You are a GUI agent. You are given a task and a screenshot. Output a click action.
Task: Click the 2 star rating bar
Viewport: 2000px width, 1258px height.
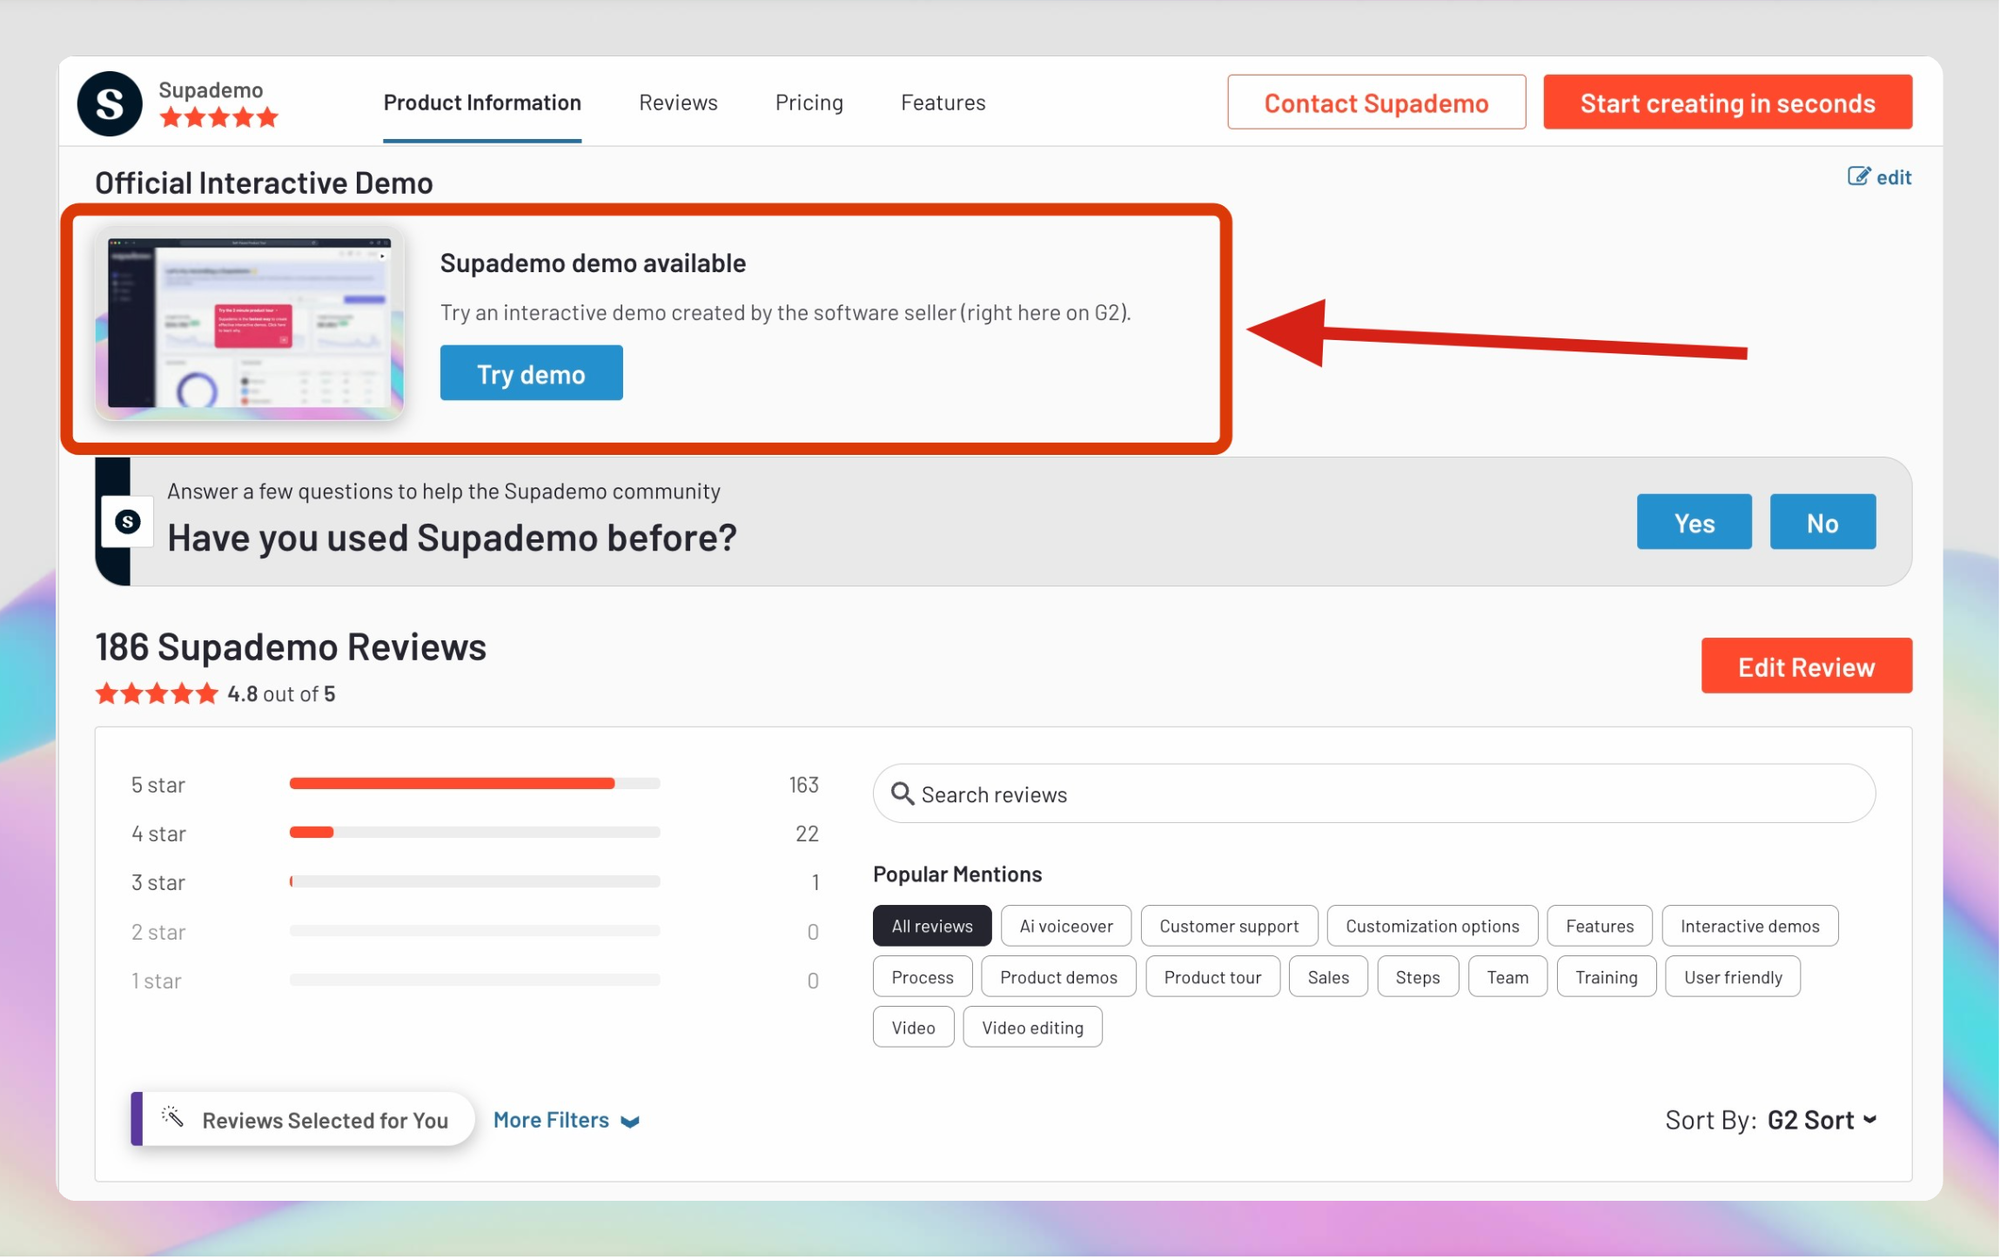click(475, 931)
